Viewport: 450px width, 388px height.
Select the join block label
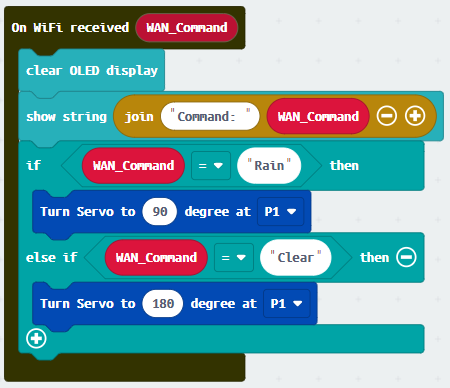coord(139,117)
